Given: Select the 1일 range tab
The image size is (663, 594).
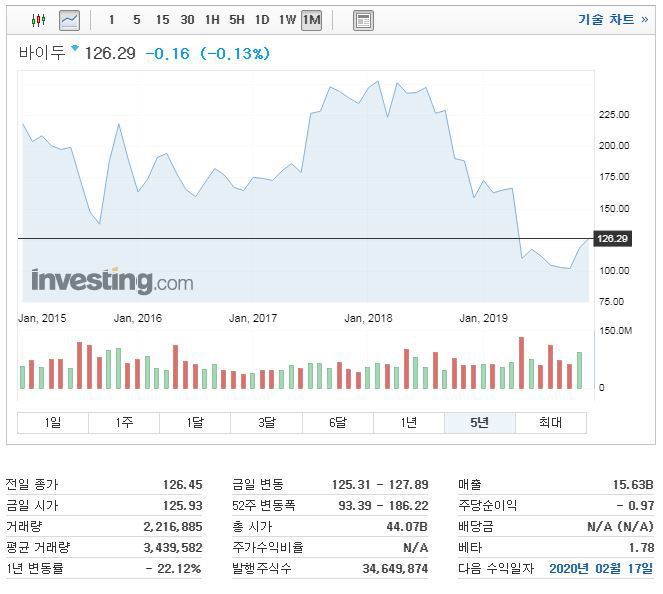Looking at the screenshot, I should tap(53, 422).
